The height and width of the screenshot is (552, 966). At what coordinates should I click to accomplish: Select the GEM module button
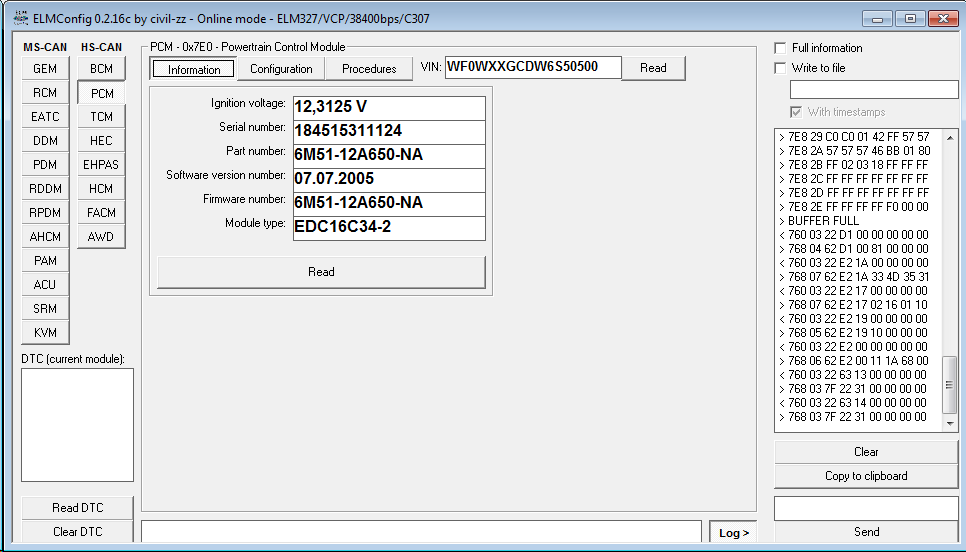click(45, 69)
